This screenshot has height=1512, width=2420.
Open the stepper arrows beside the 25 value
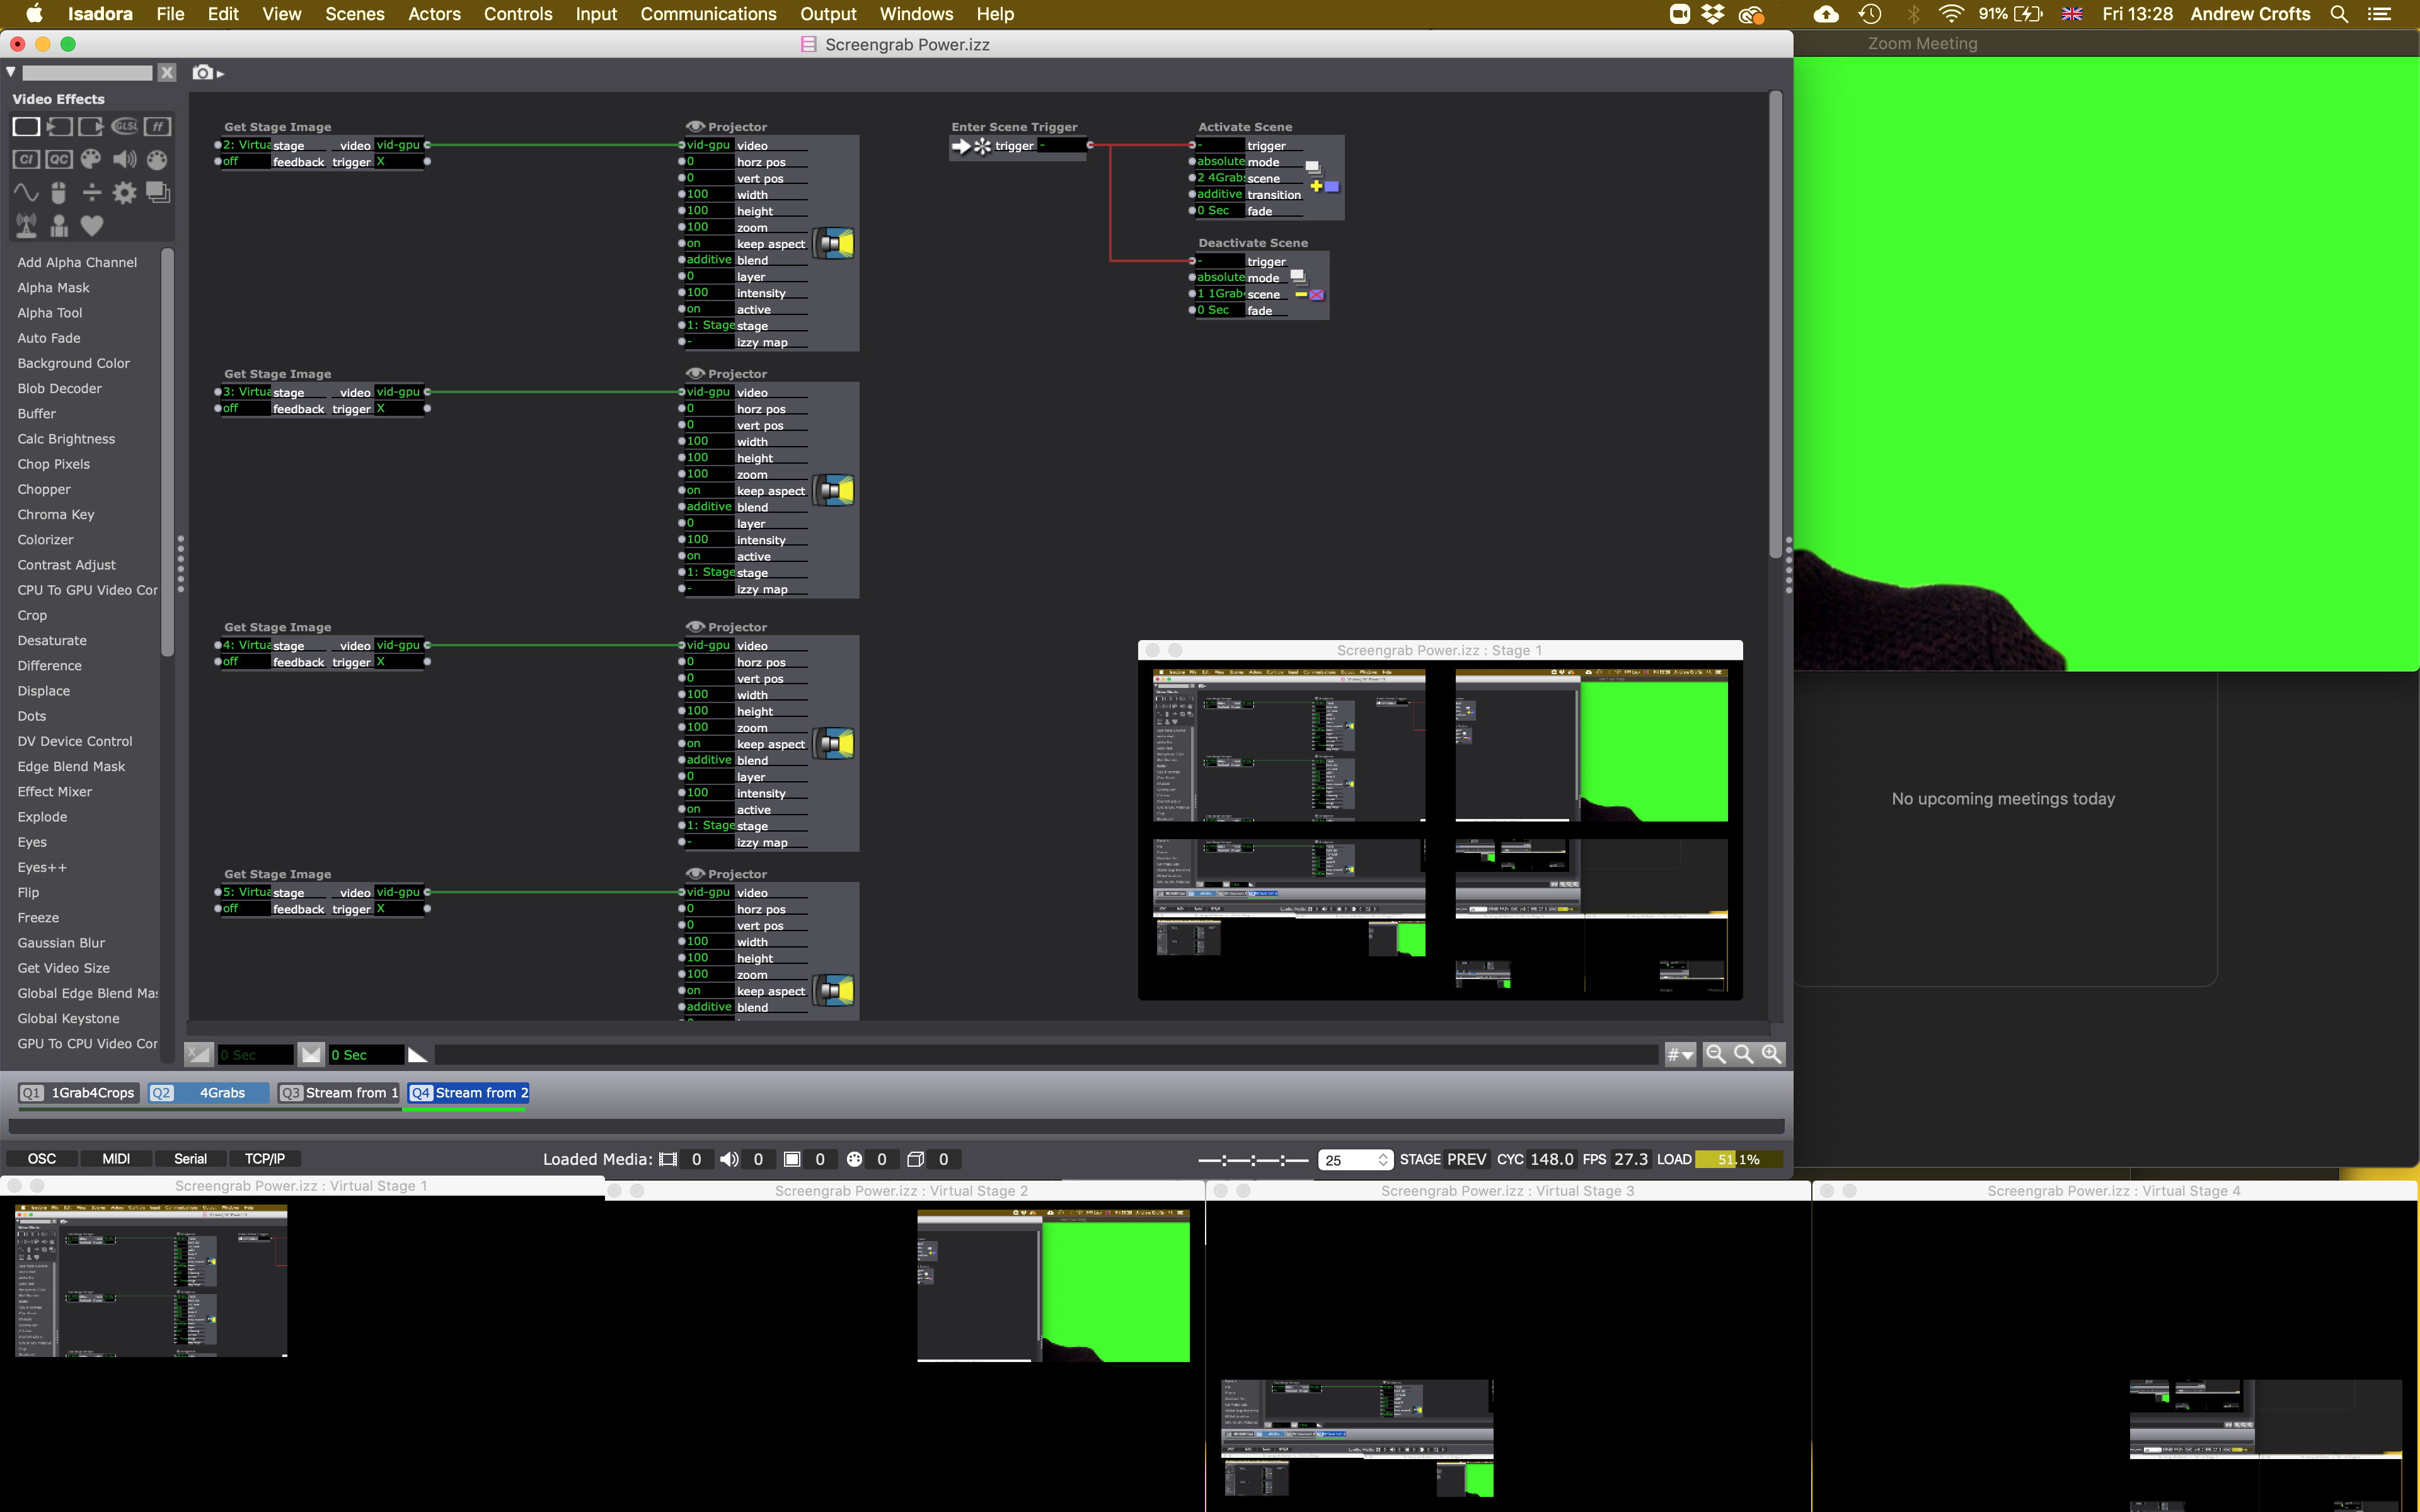1383,1160
